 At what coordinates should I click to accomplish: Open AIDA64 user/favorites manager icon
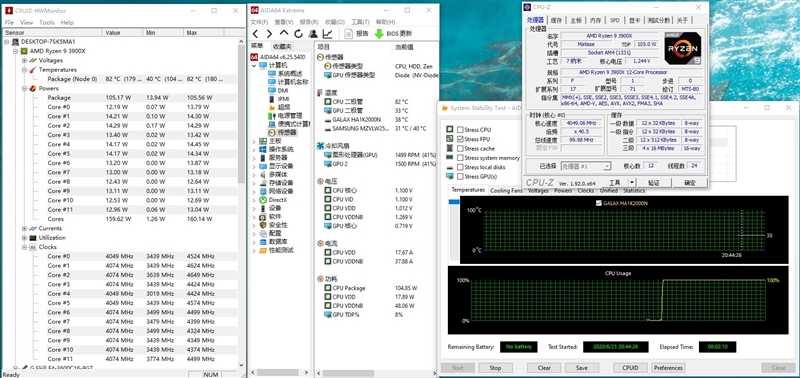[x=313, y=34]
